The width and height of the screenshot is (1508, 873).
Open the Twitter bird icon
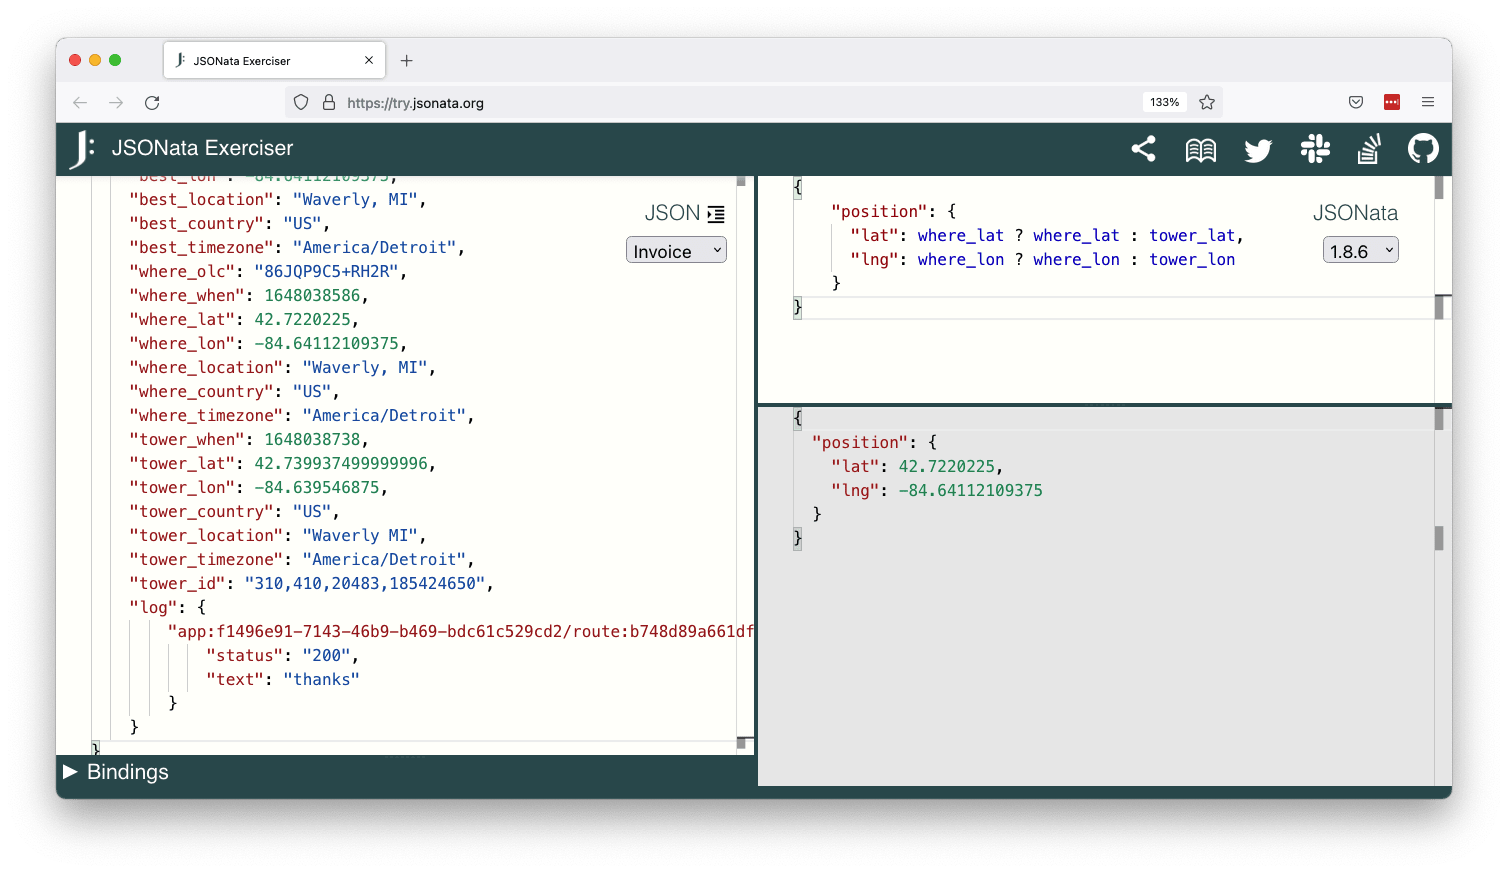click(1258, 150)
